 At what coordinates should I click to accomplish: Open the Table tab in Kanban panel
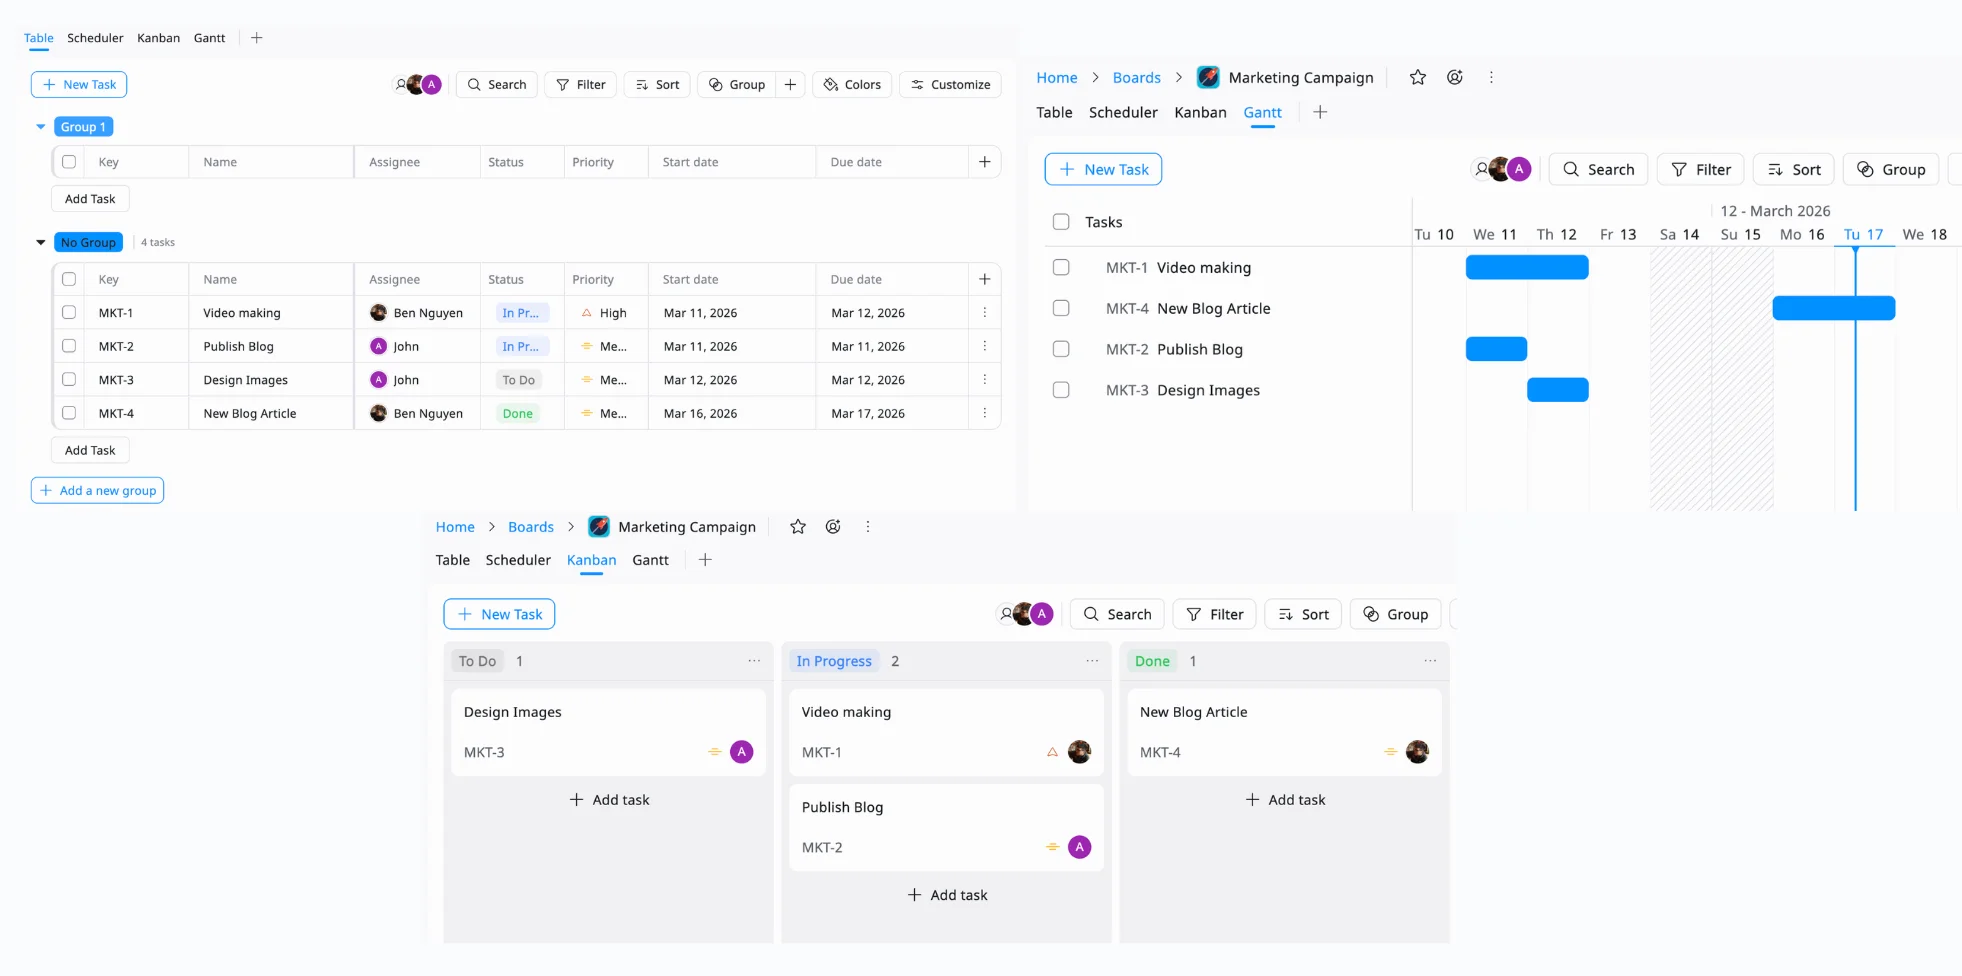pos(452,560)
